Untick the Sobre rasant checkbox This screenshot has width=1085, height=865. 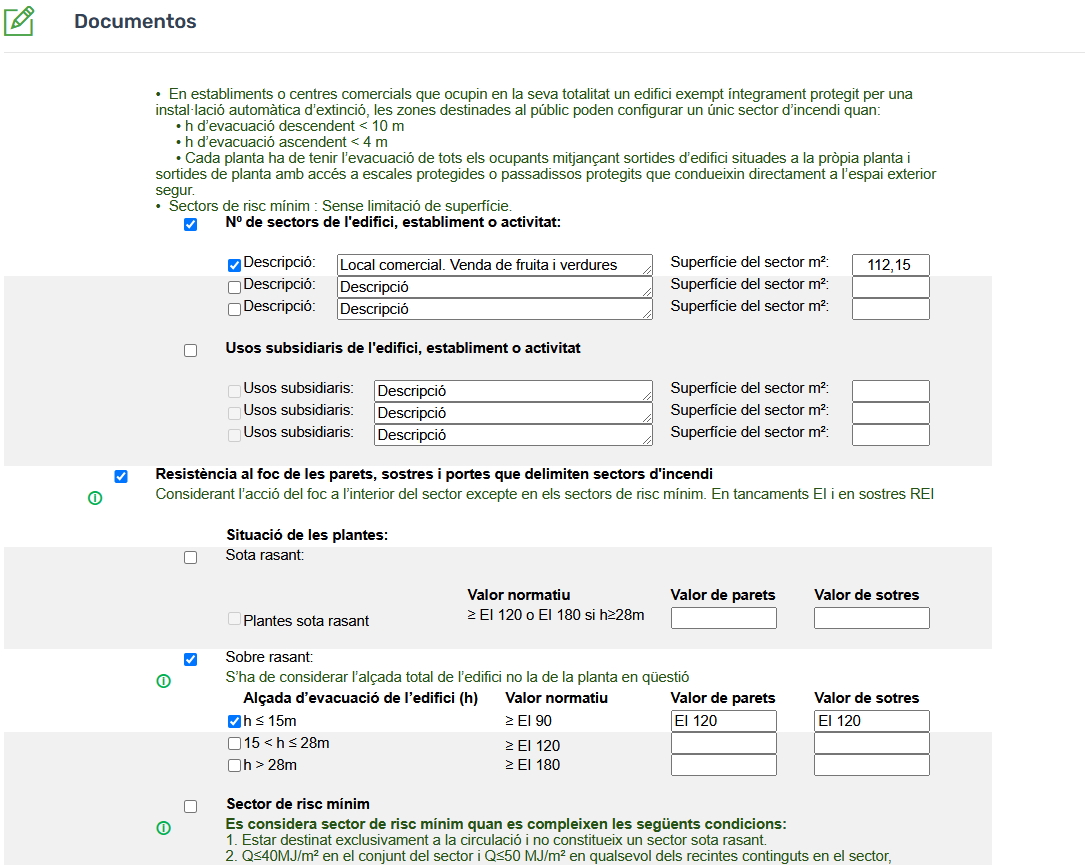click(x=191, y=660)
